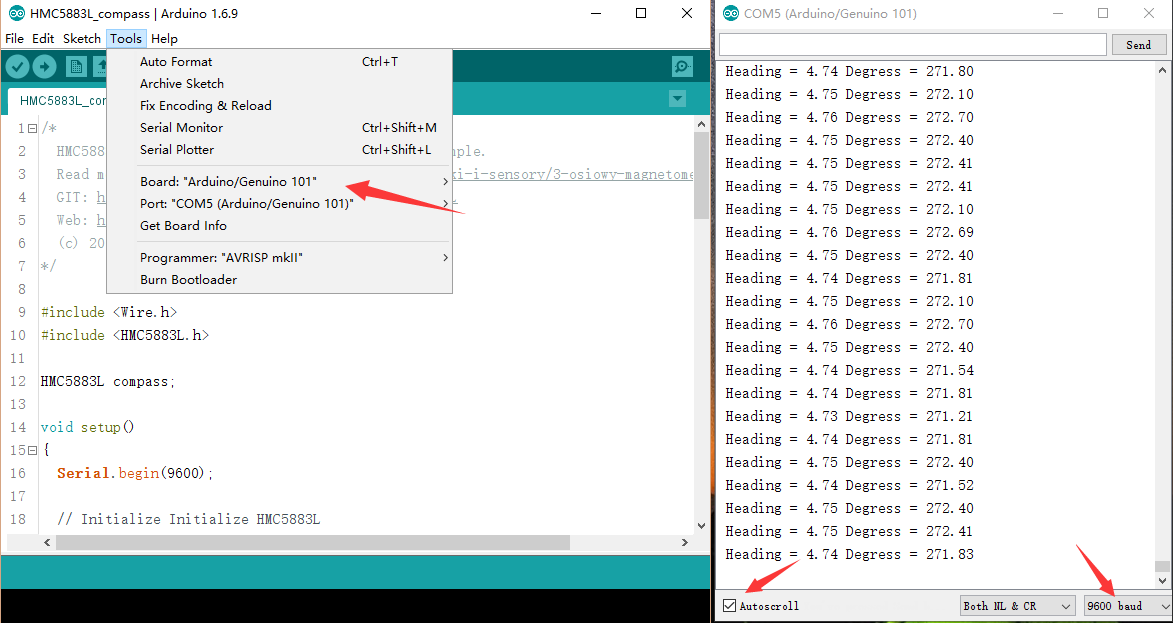Click the serial monitor input field
This screenshot has width=1173, height=623.
[x=913, y=45]
